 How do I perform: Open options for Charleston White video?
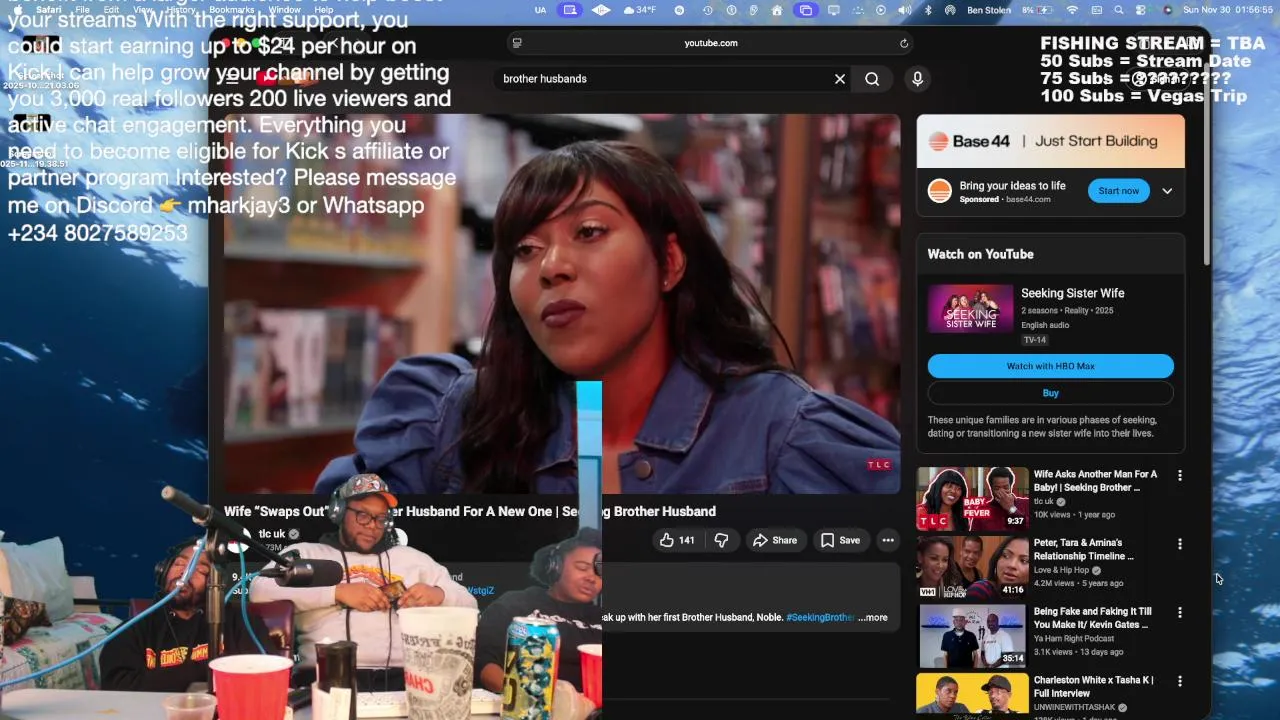click(1180, 681)
